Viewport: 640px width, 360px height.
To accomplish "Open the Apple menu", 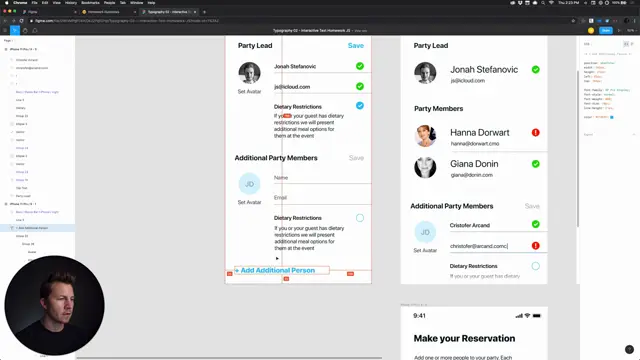I will 7,2.
